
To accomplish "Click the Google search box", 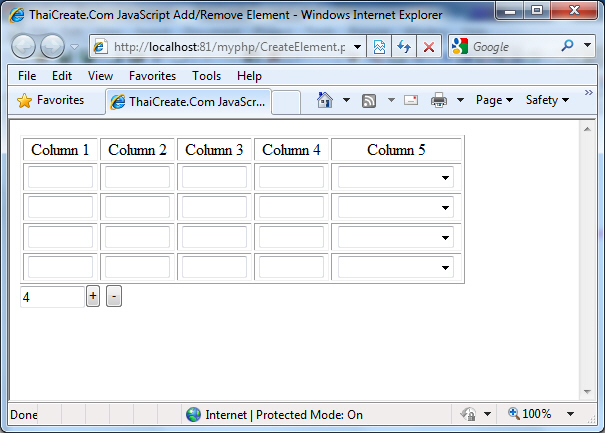I will coord(513,47).
